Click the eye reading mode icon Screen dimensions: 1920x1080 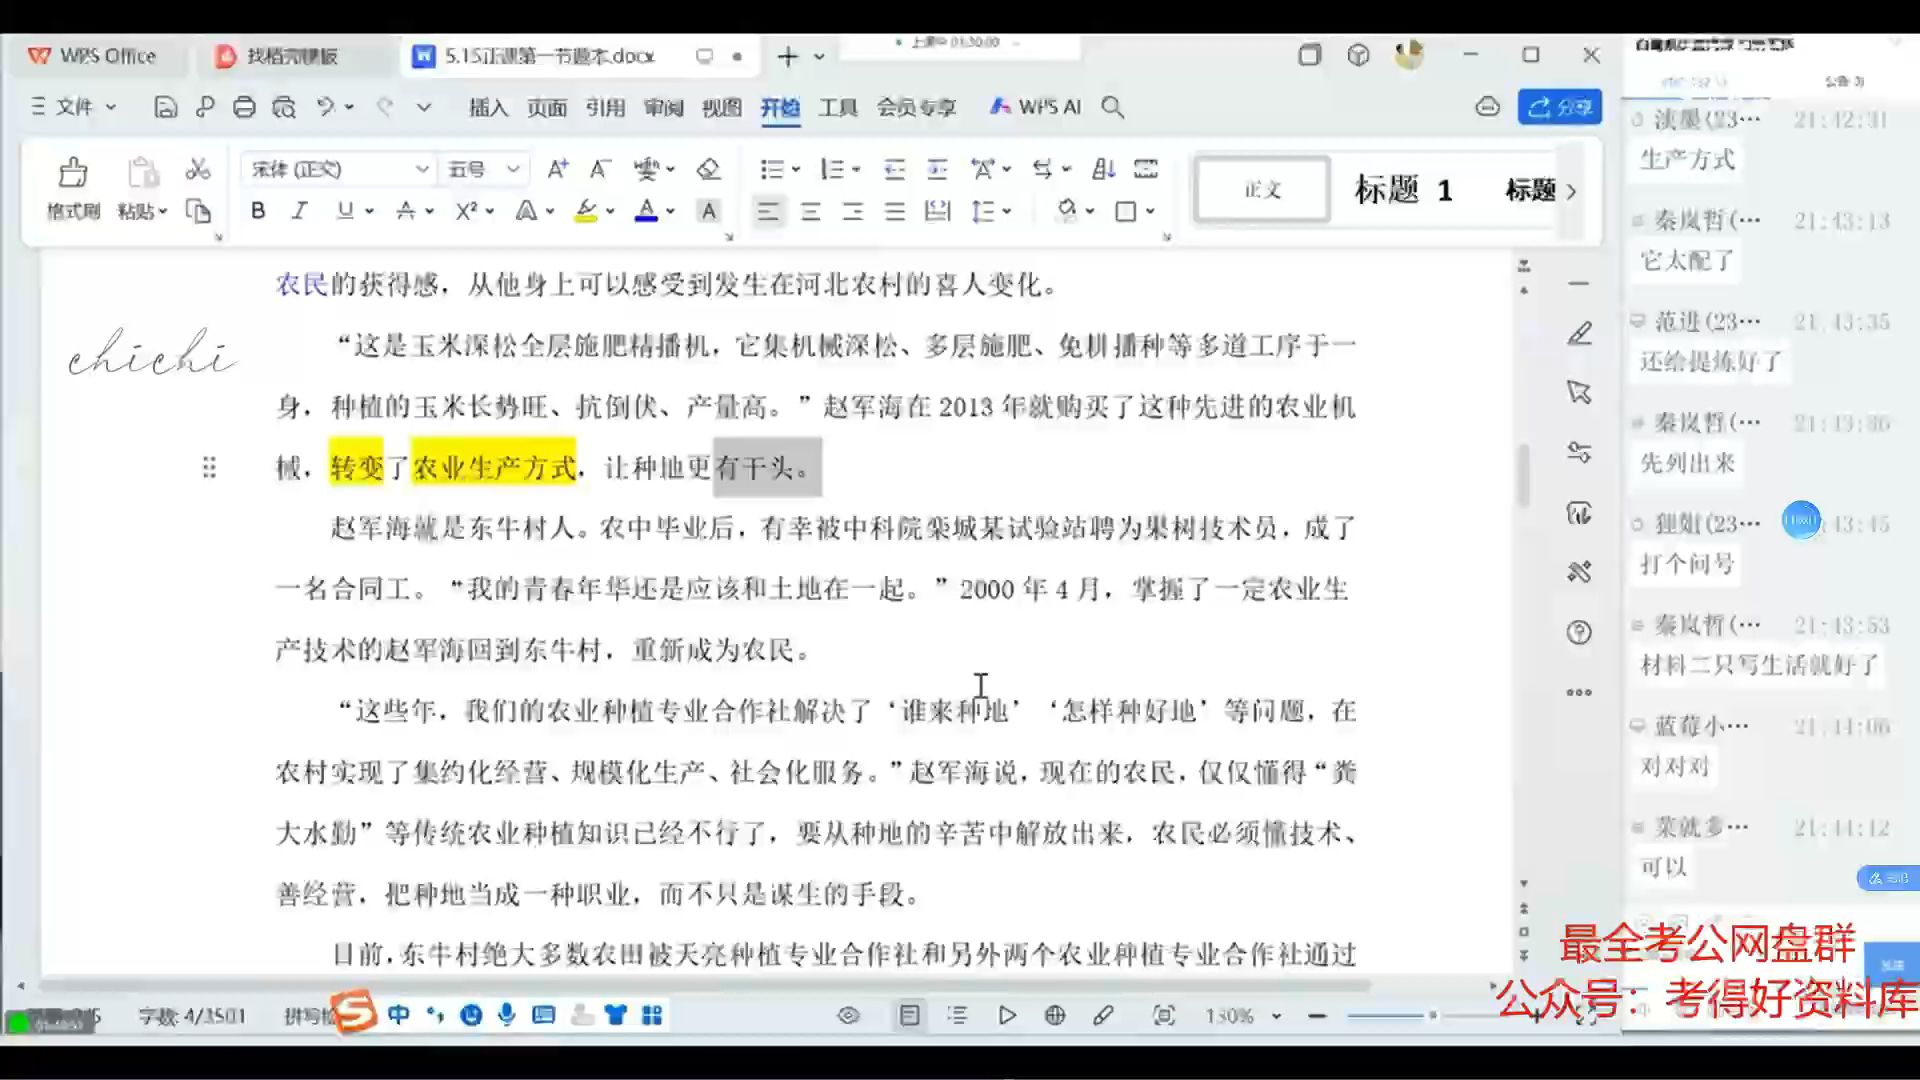(x=848, y=1015)
